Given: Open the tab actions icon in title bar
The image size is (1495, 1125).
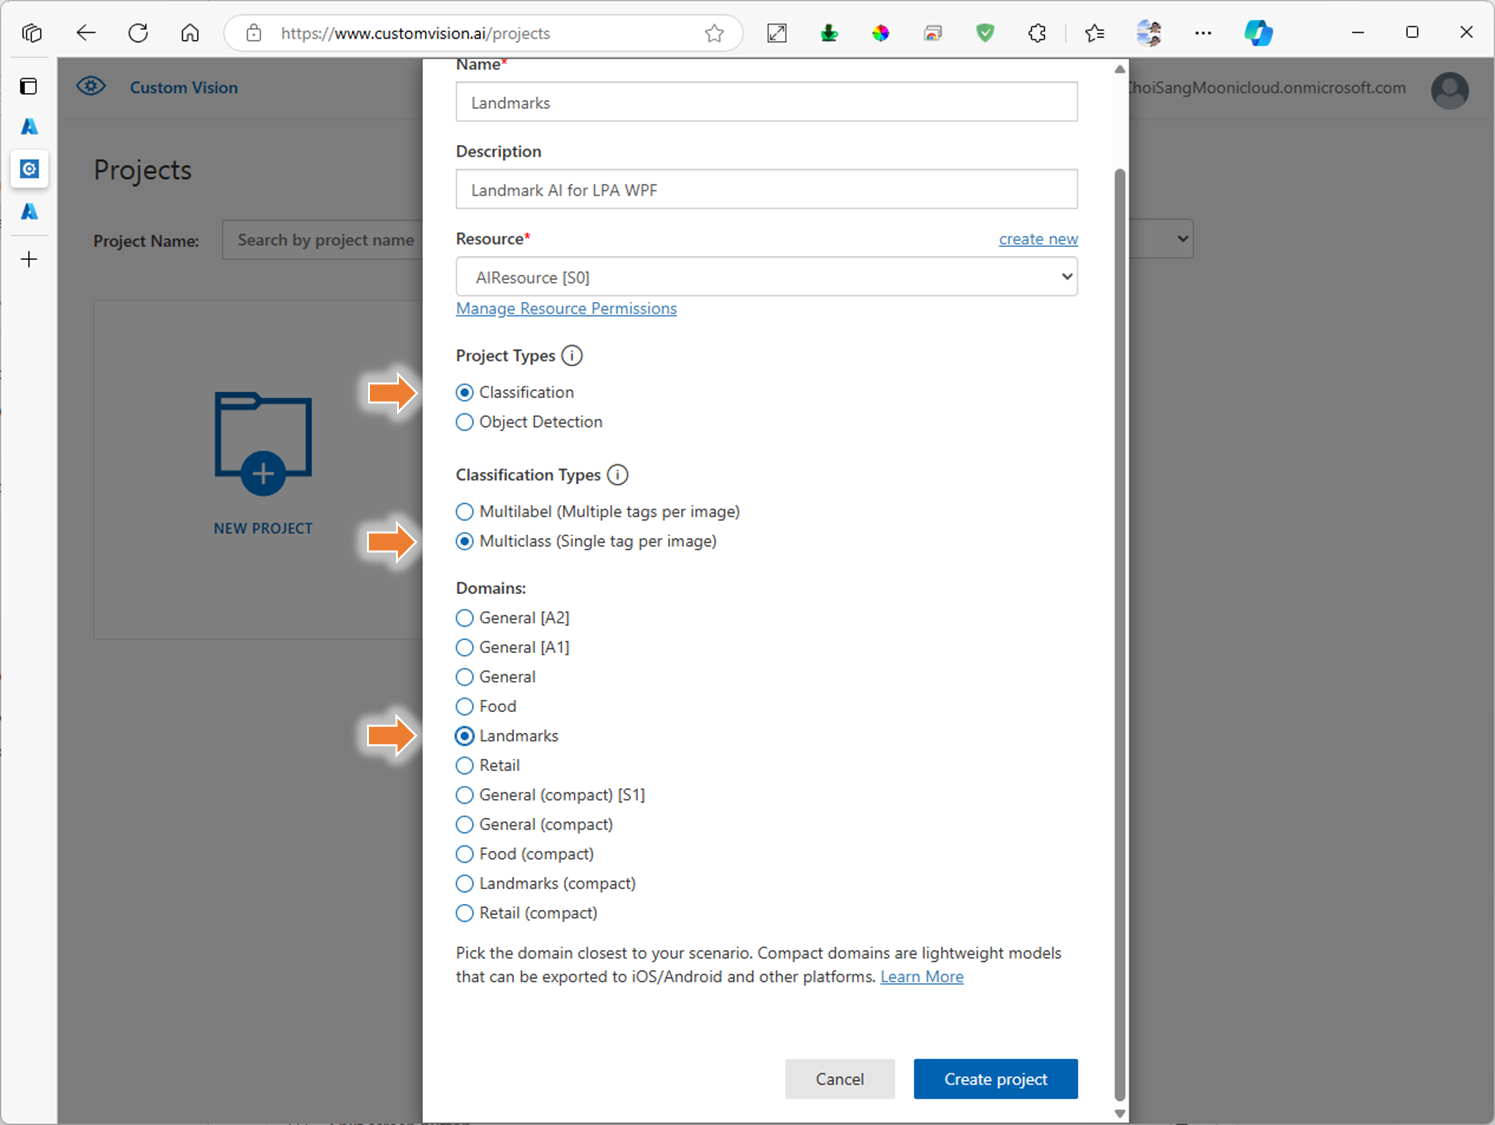Looking at the screenshot, I should tap(32, 33).
